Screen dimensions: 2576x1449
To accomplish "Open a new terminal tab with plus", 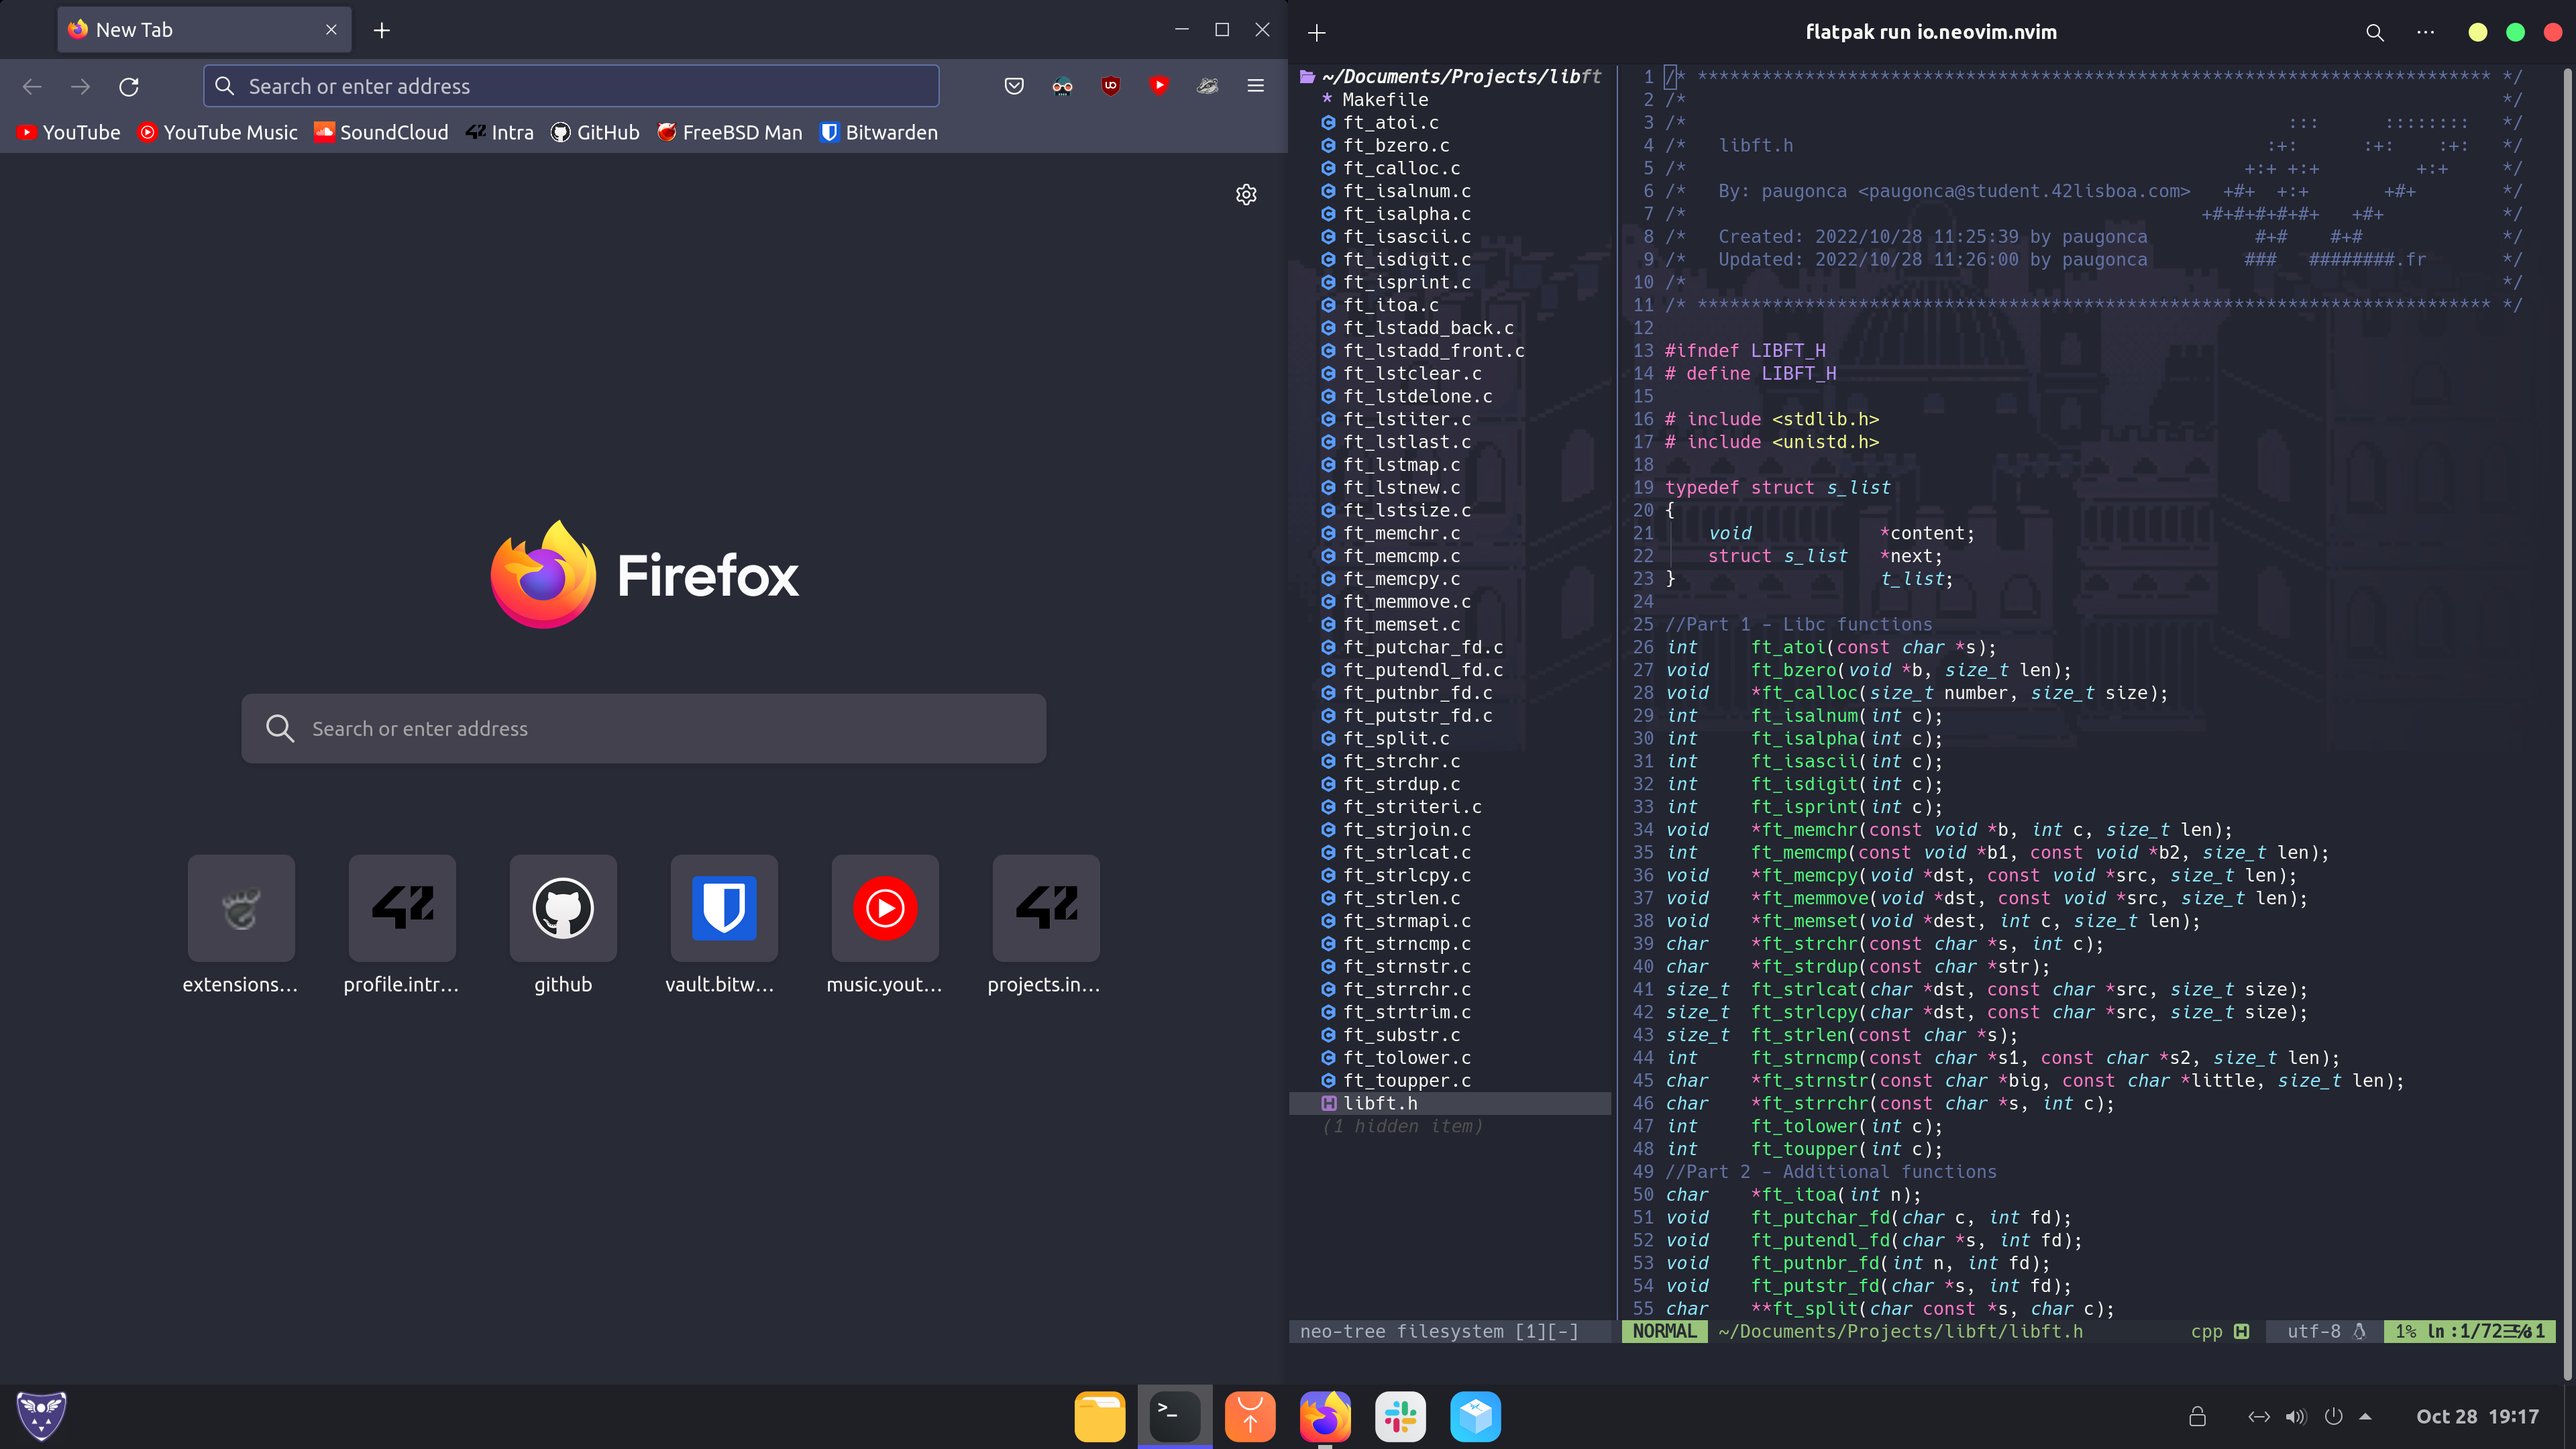I will (x=1317, y=33).
